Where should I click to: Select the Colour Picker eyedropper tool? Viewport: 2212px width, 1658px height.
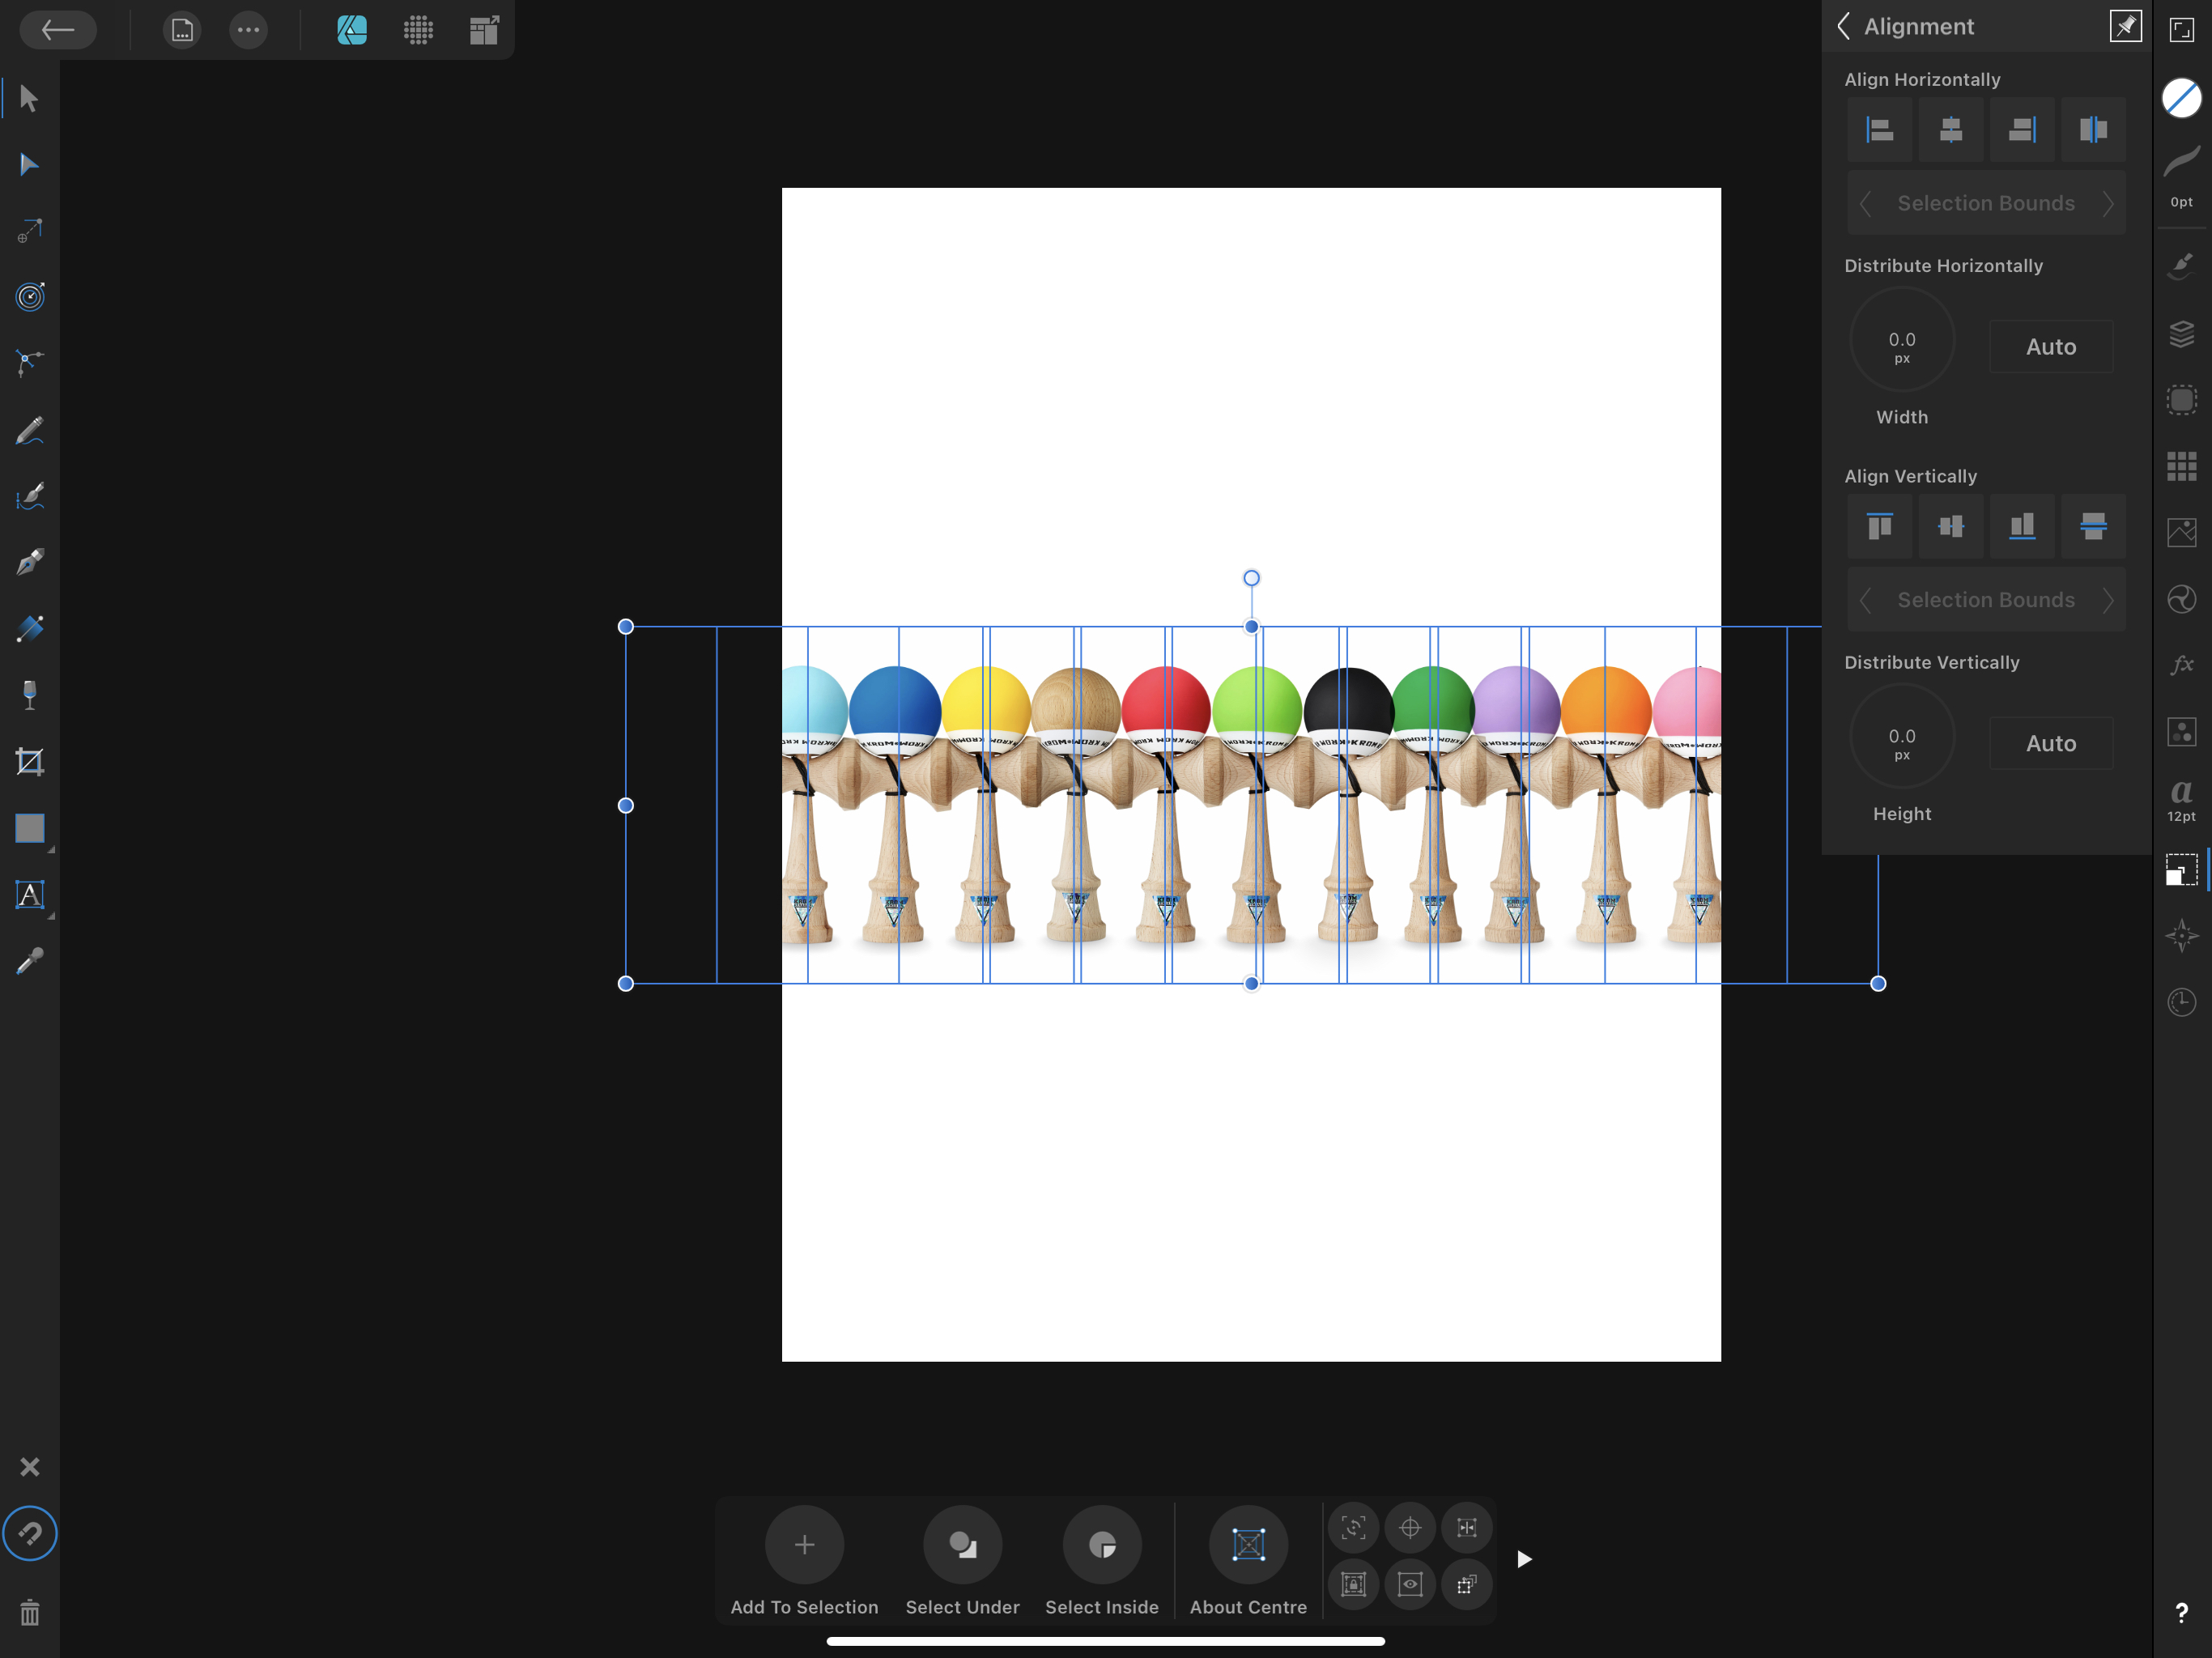click(x=29, y=961)
